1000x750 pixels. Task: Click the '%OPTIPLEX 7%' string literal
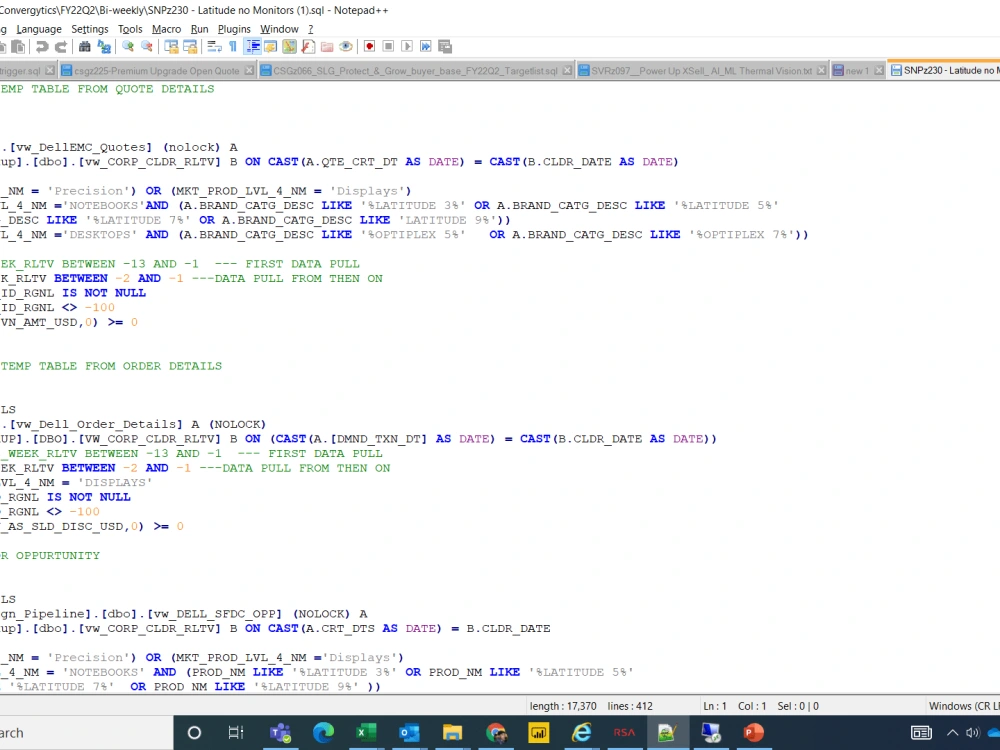[x=741, y=235]
